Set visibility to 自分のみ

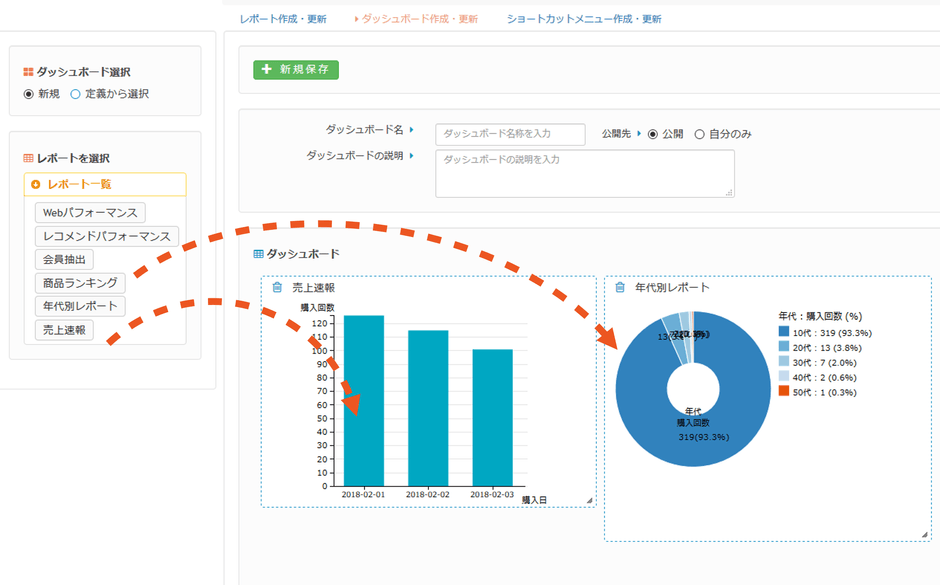point(699,134)
